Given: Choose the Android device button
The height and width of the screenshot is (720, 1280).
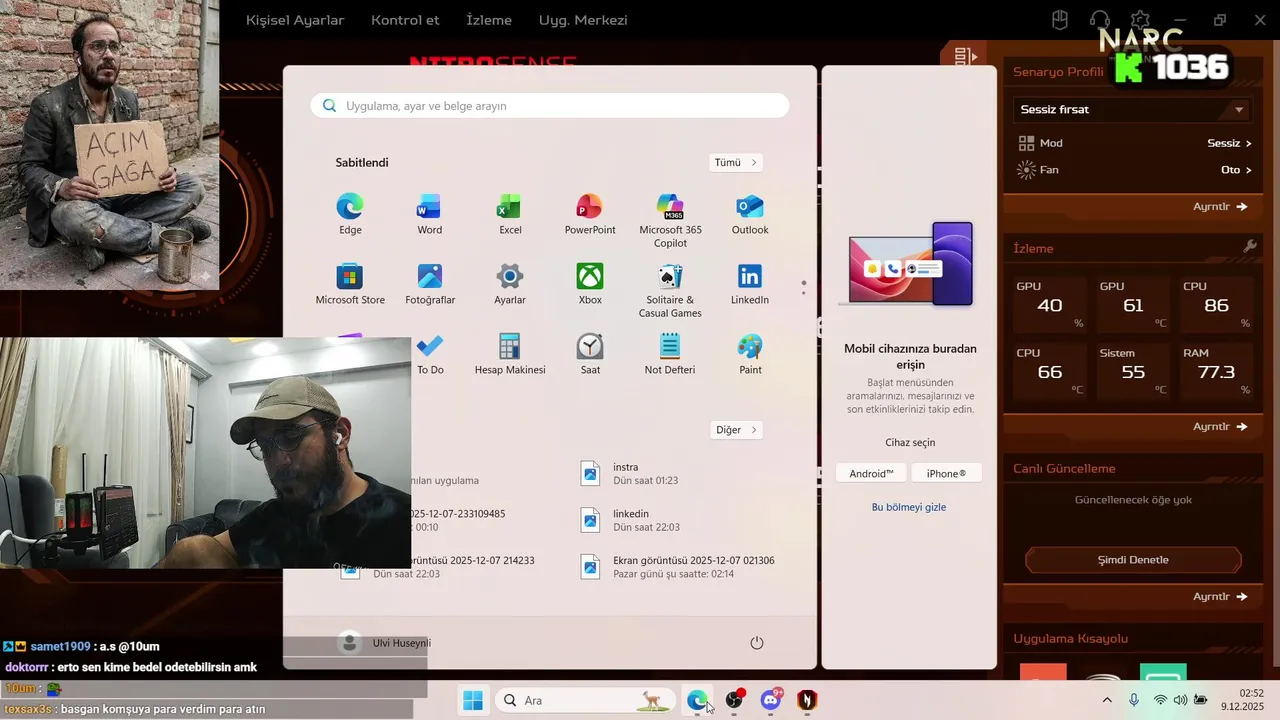Looking at the screenshot, I should tap(871, 474).
